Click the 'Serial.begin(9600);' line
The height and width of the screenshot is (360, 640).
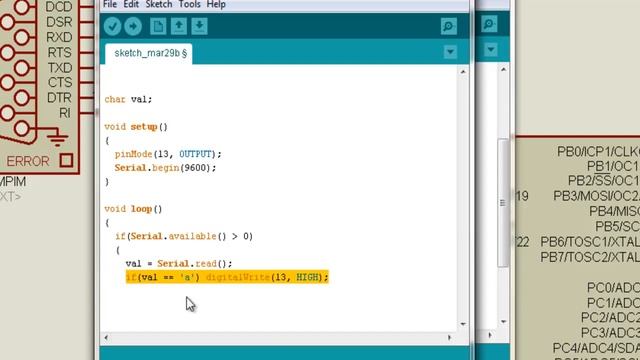tap(165, 168)
